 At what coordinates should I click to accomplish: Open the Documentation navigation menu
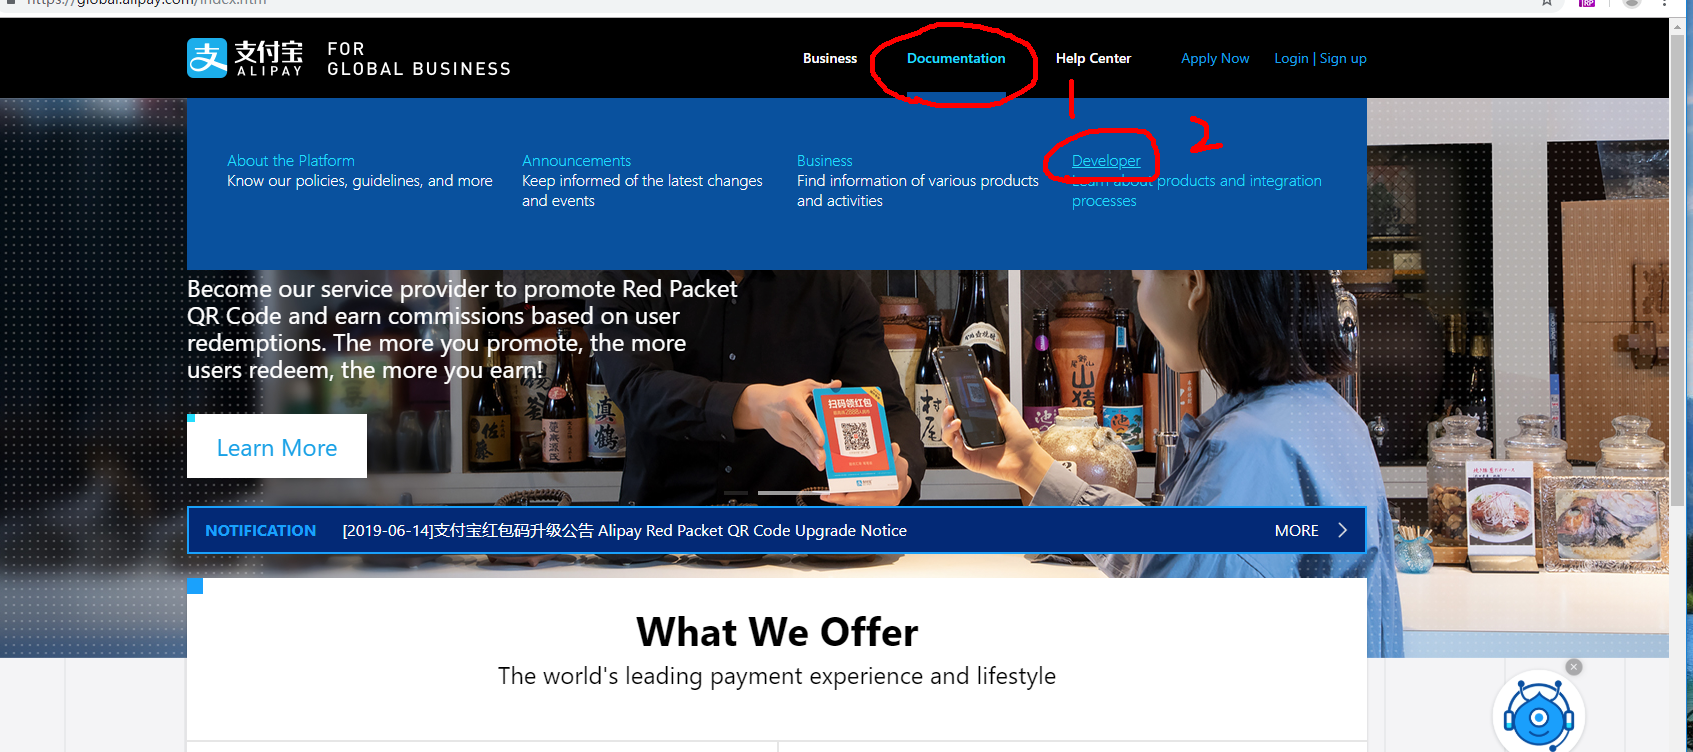[956, 58]
